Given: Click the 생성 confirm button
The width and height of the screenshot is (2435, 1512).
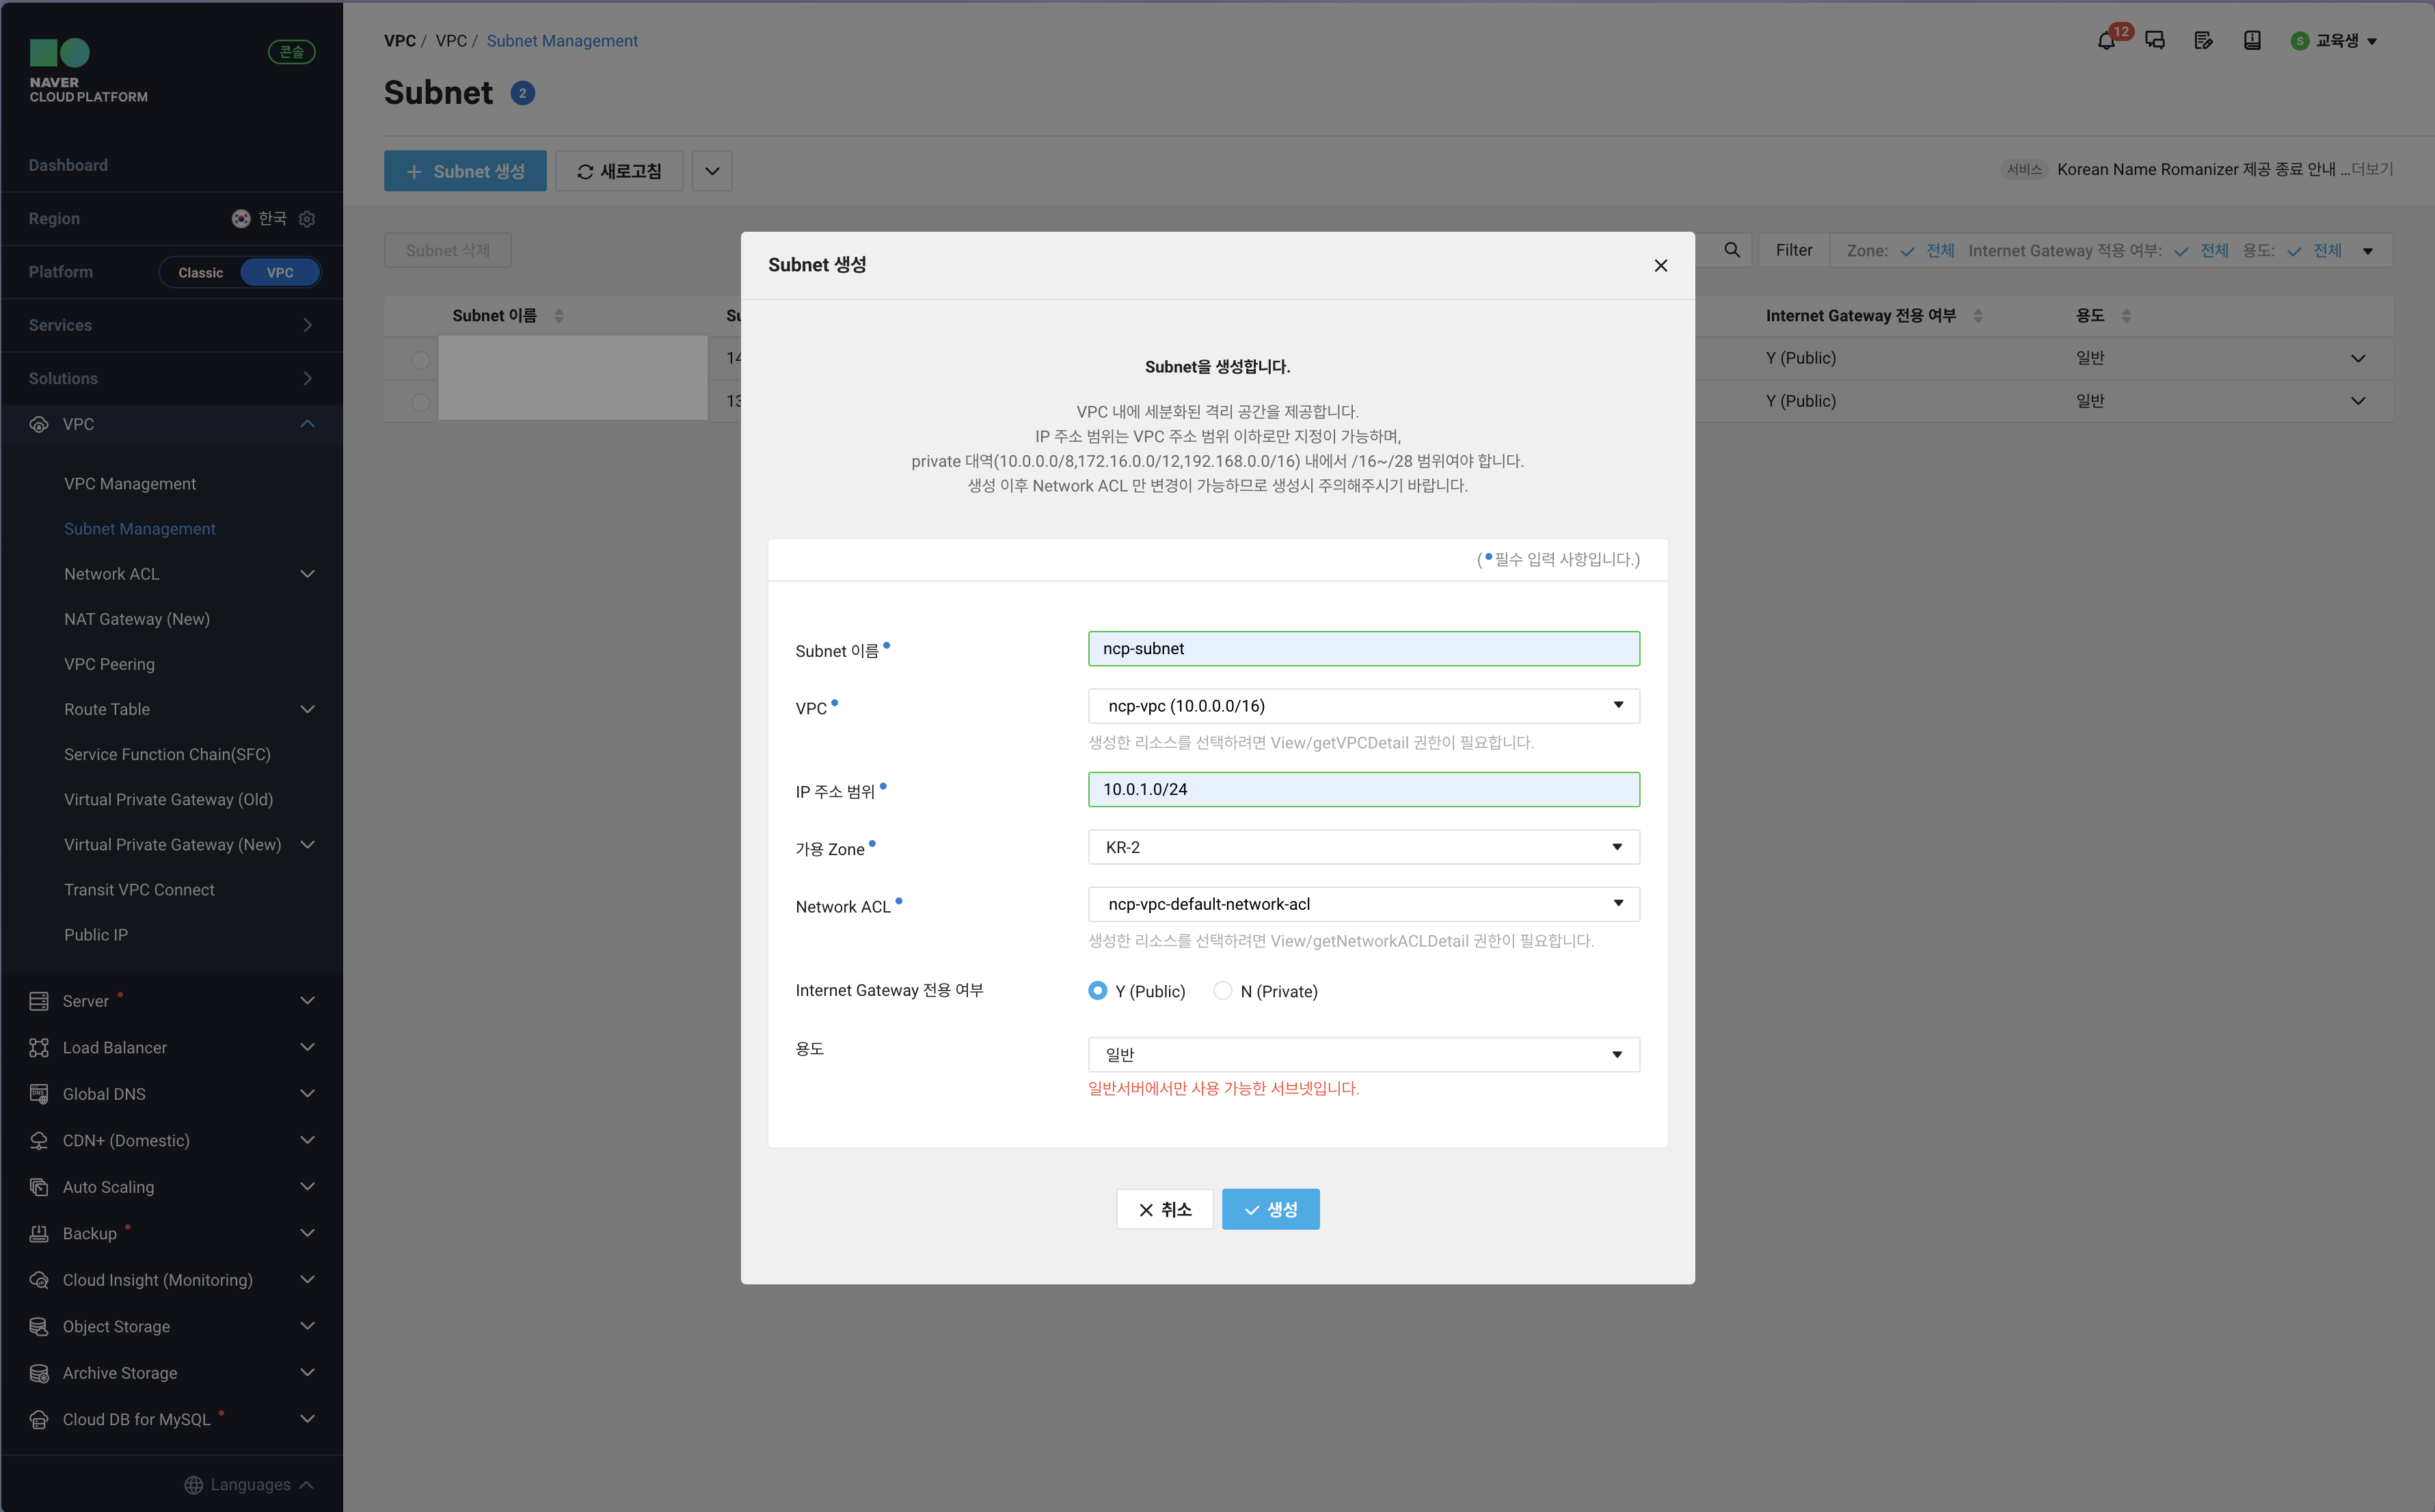Looking at the screenshot, I should pos(1270,1209).
